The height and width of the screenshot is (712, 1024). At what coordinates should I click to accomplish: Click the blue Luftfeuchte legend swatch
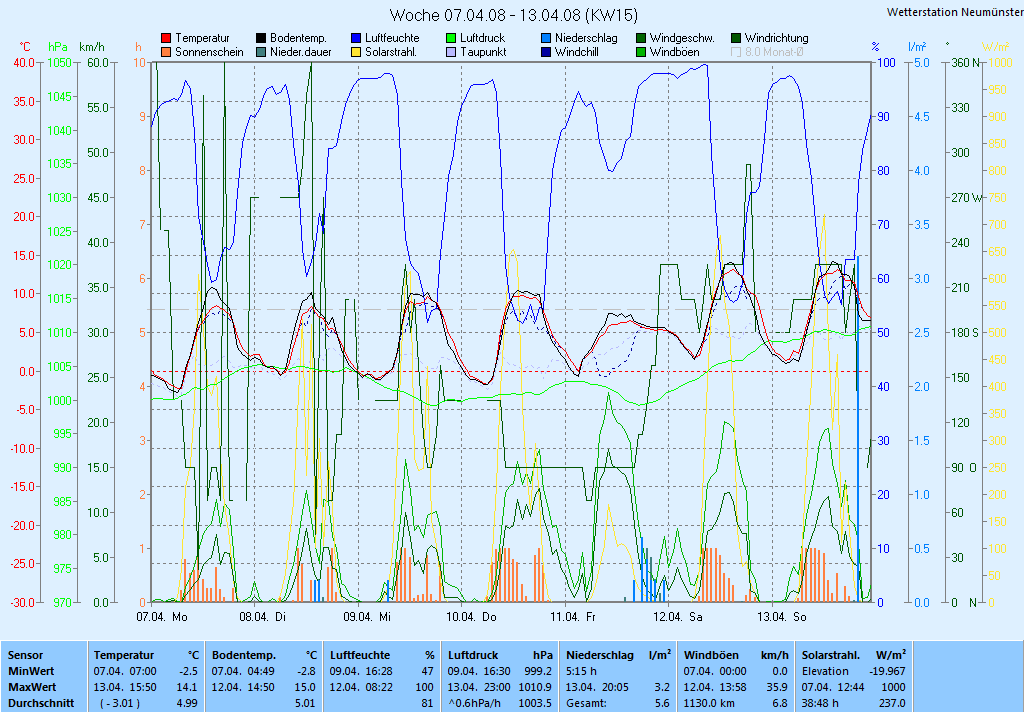pyautogui.click(x=356, y=39)
